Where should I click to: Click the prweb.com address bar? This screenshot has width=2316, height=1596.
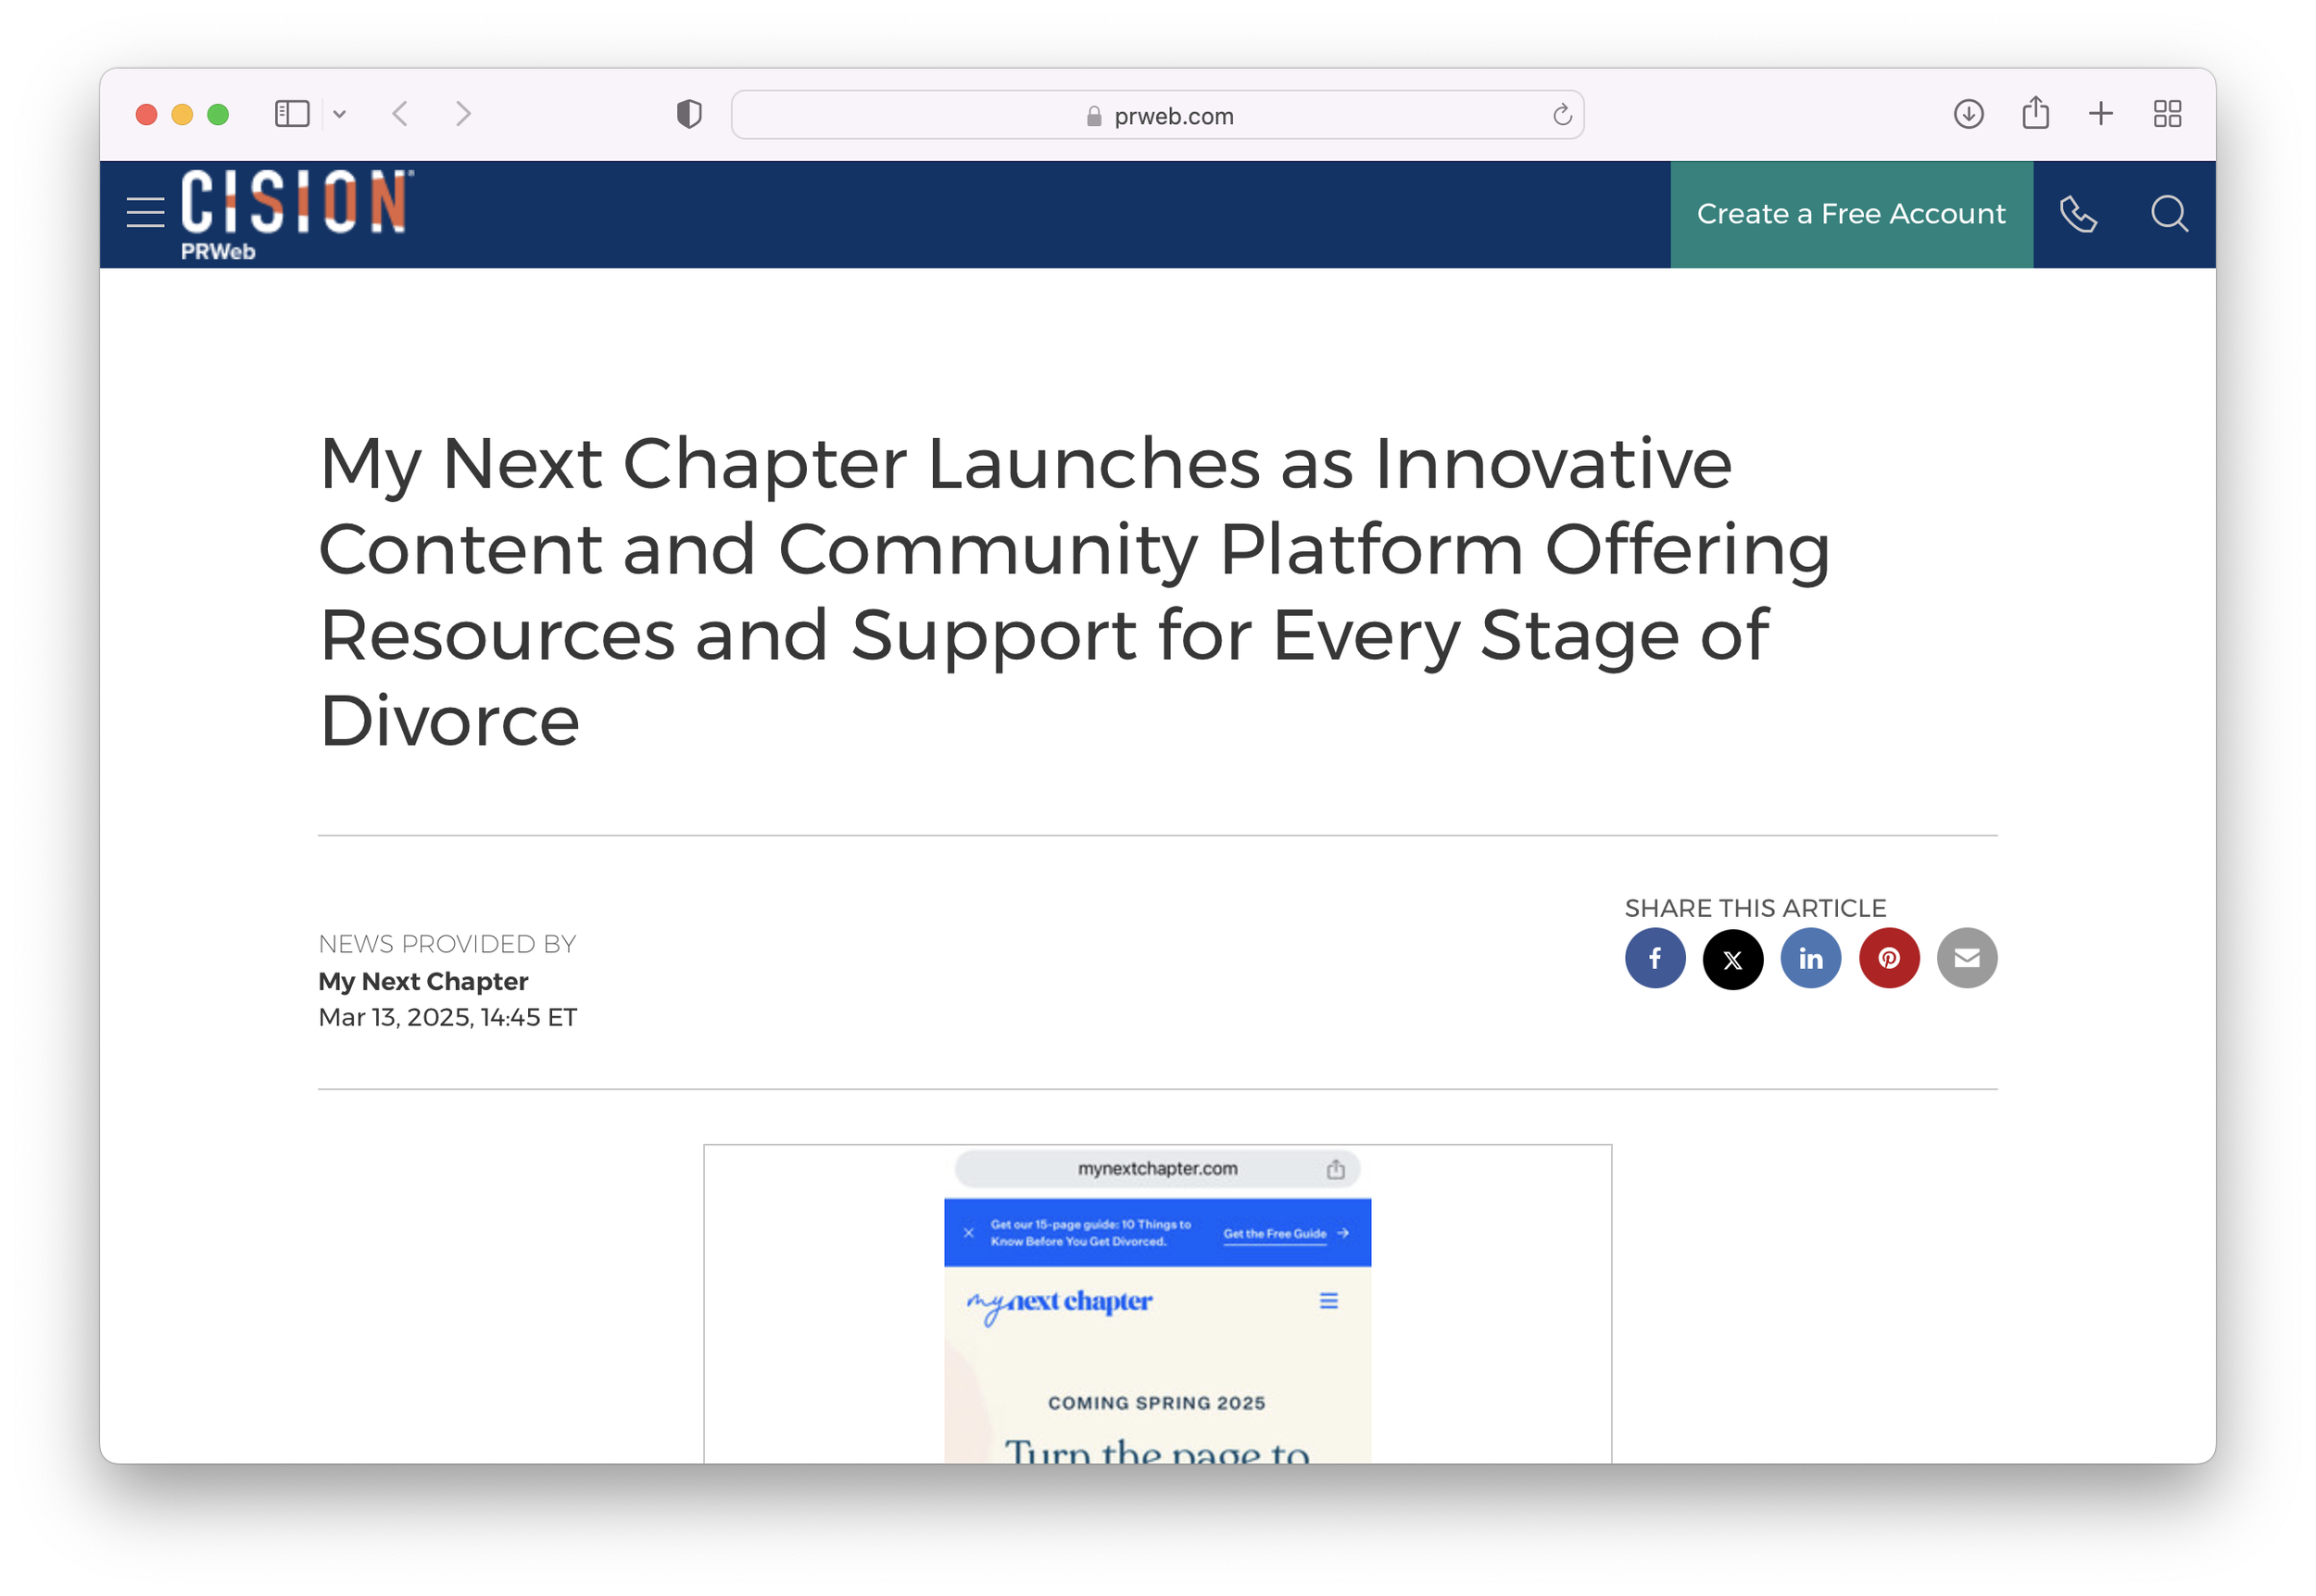(x=1157, y=116)
